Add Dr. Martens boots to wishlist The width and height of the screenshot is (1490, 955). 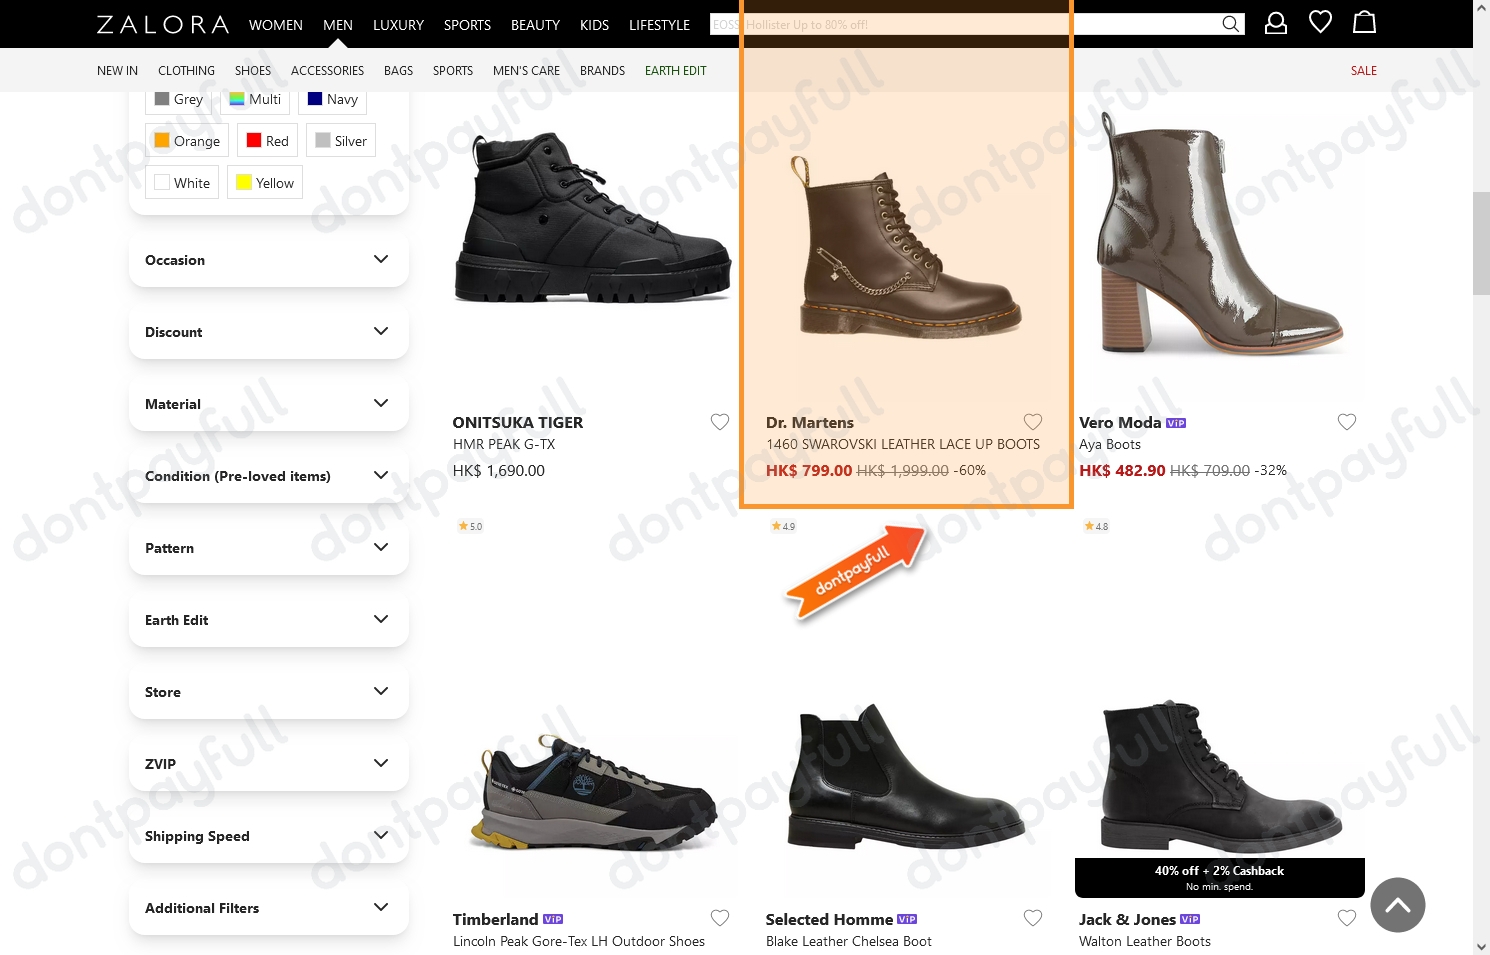(1033, 422)
